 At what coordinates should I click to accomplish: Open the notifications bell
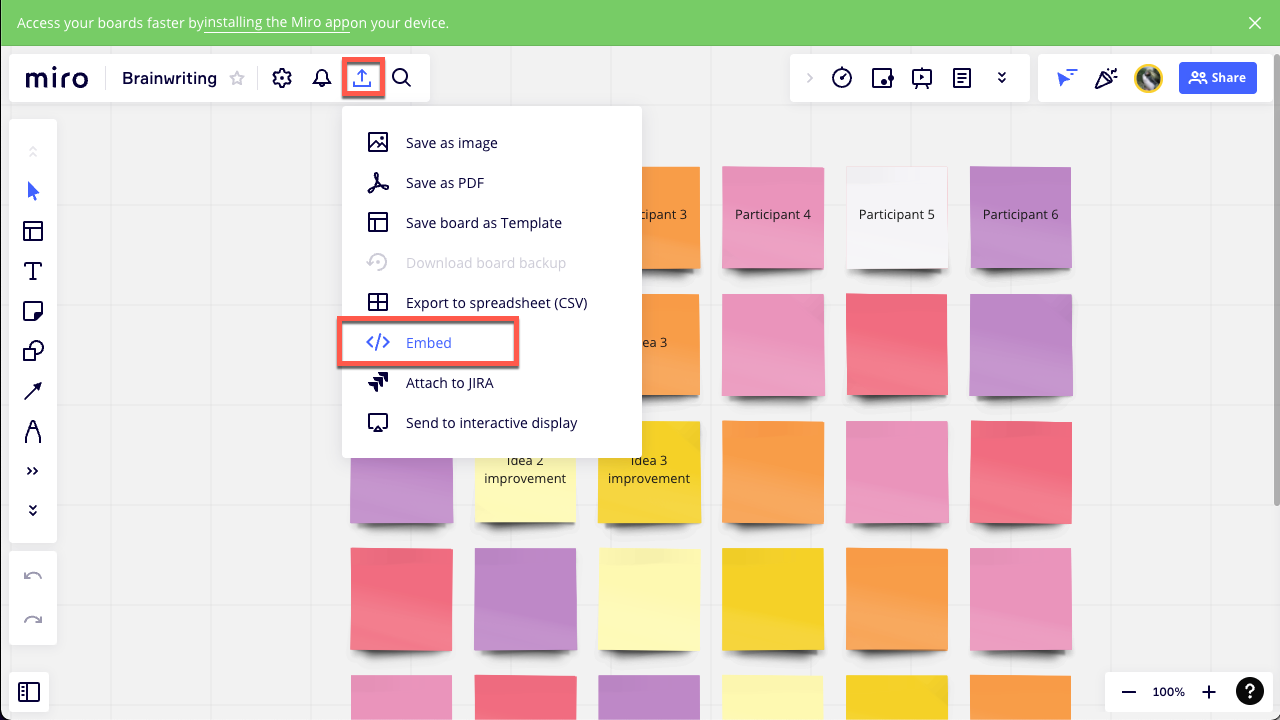pyautogui.click(x=322, y=78)
